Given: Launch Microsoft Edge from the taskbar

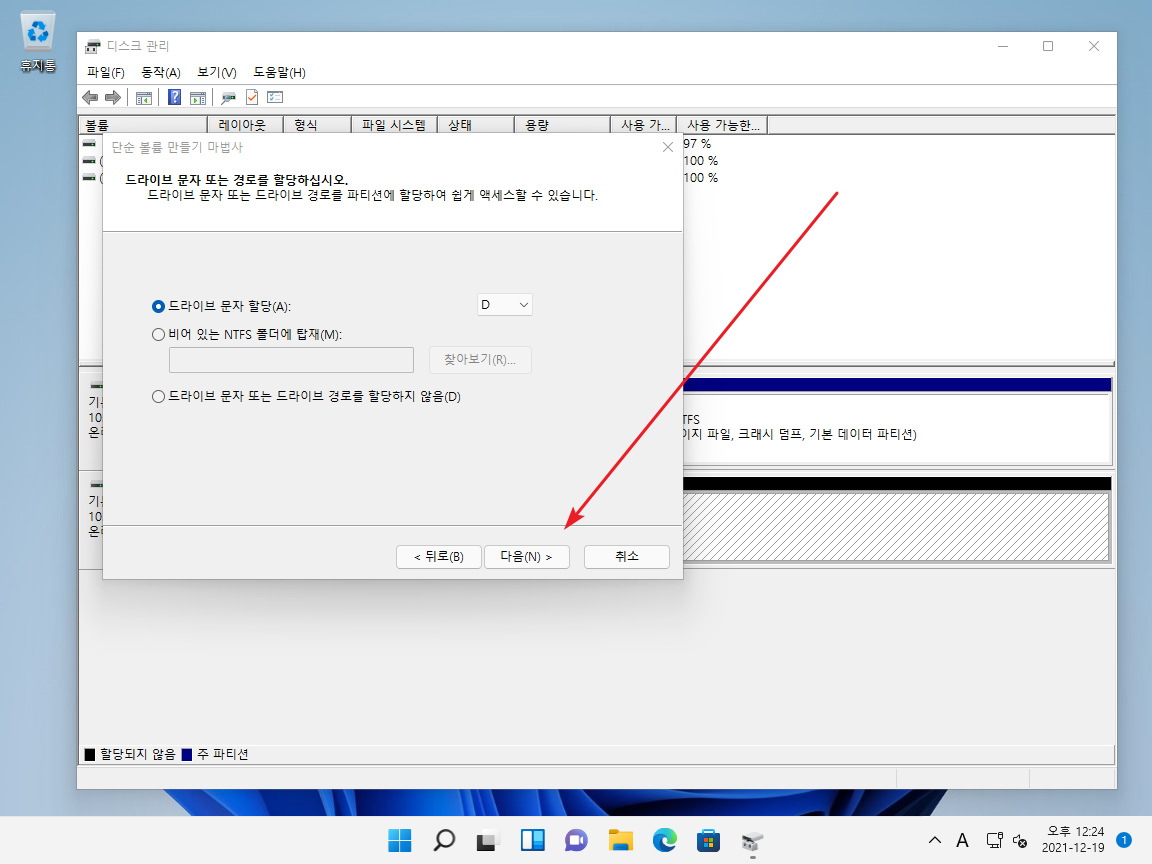Looking at the screenshot, I should pyautogui.click(x=664, y=840).
